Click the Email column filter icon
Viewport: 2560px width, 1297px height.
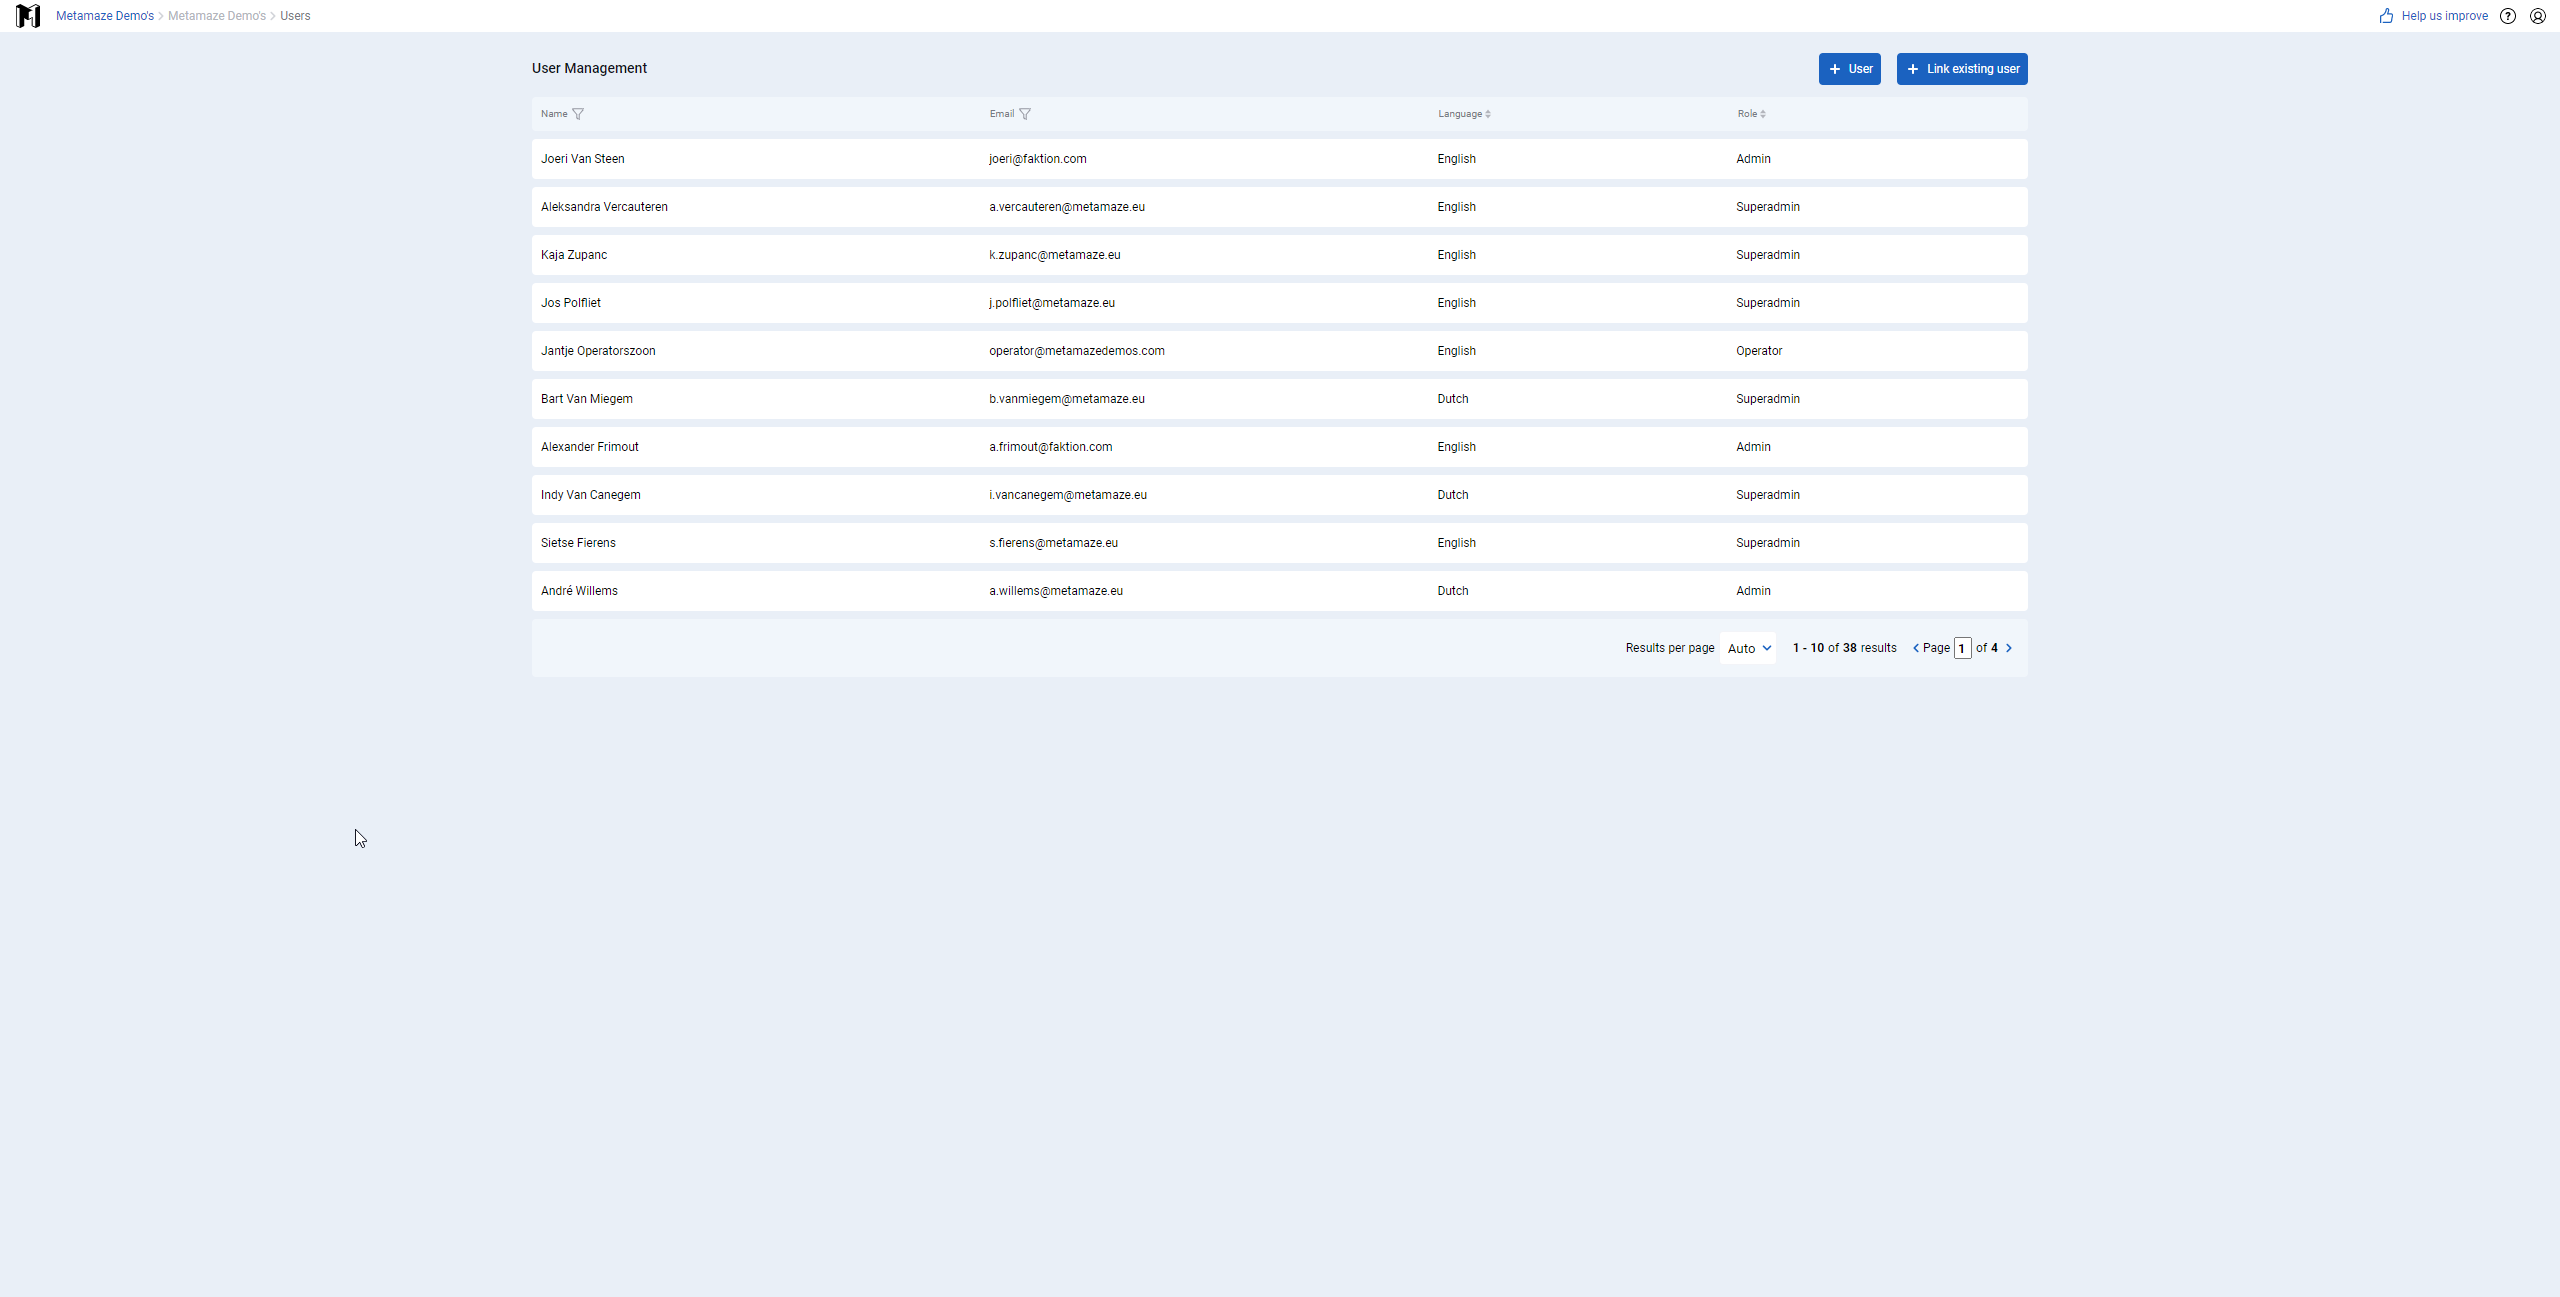(1025, 114)
